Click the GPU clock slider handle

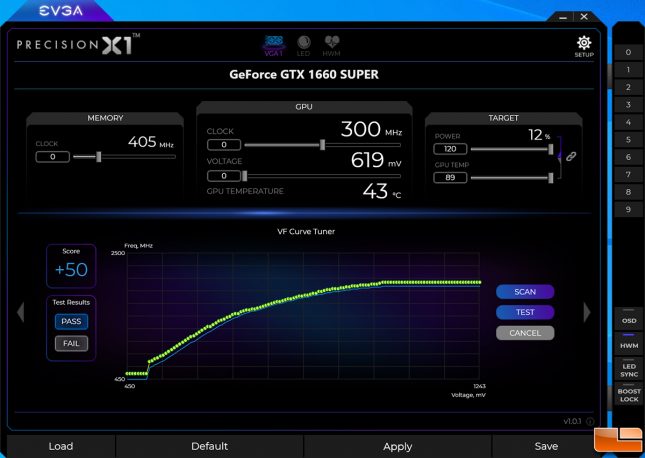tap(322, 145)
